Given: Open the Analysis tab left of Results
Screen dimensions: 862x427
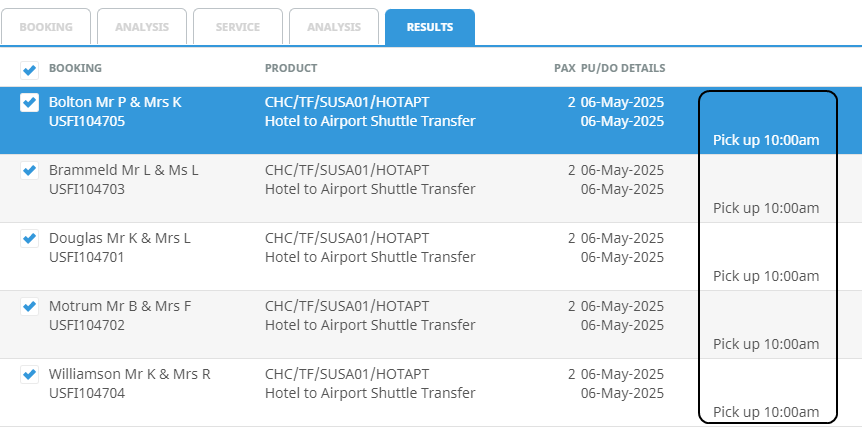Looking at the screenshot, I should click(x=333, y=27).
